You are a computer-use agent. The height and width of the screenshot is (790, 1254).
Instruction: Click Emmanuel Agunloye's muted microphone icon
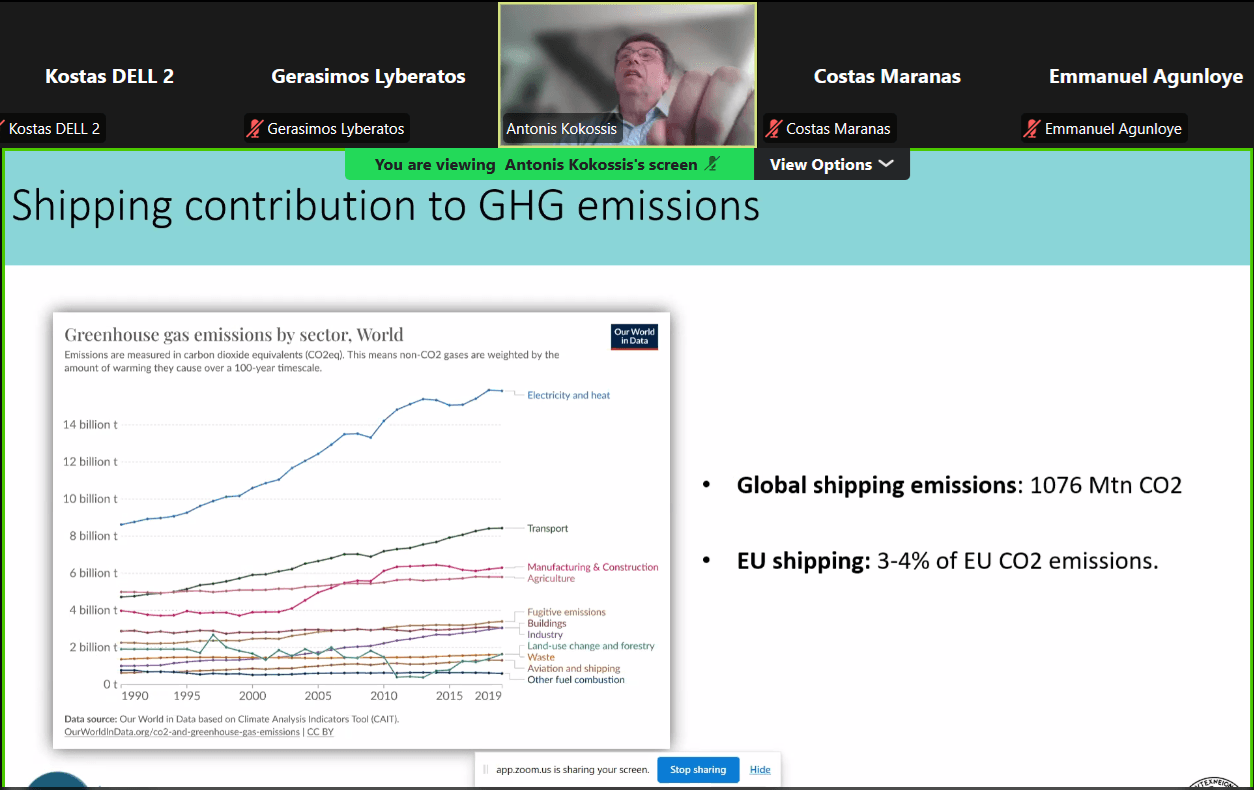[x=1032, y=128]
